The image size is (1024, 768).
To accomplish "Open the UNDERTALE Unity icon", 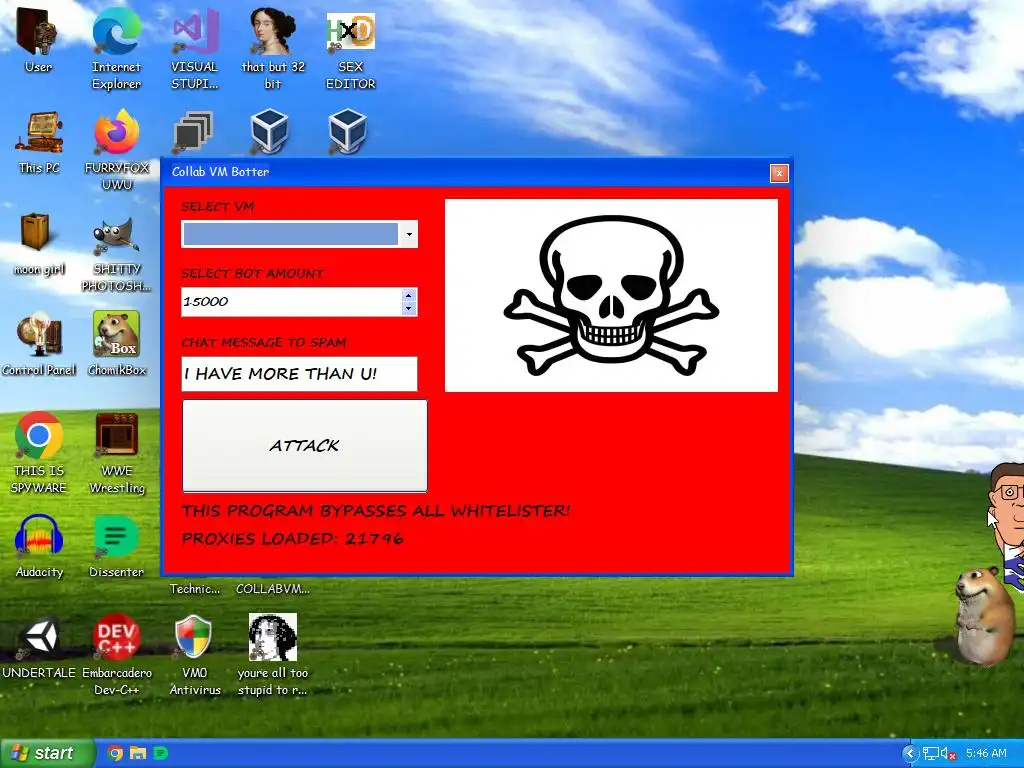I will [x=39, y=647].
